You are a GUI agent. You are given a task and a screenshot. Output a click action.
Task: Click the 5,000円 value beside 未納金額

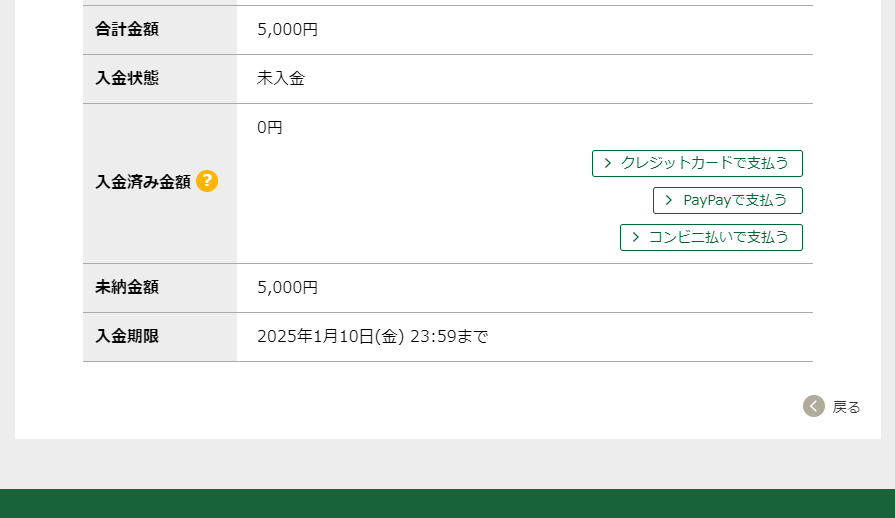pos(287,288)
